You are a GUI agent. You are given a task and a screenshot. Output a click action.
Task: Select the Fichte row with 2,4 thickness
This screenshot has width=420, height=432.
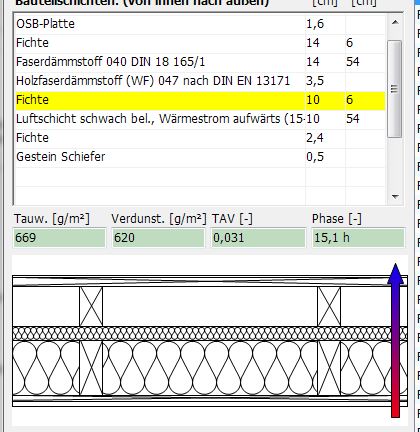coord(200,138)
